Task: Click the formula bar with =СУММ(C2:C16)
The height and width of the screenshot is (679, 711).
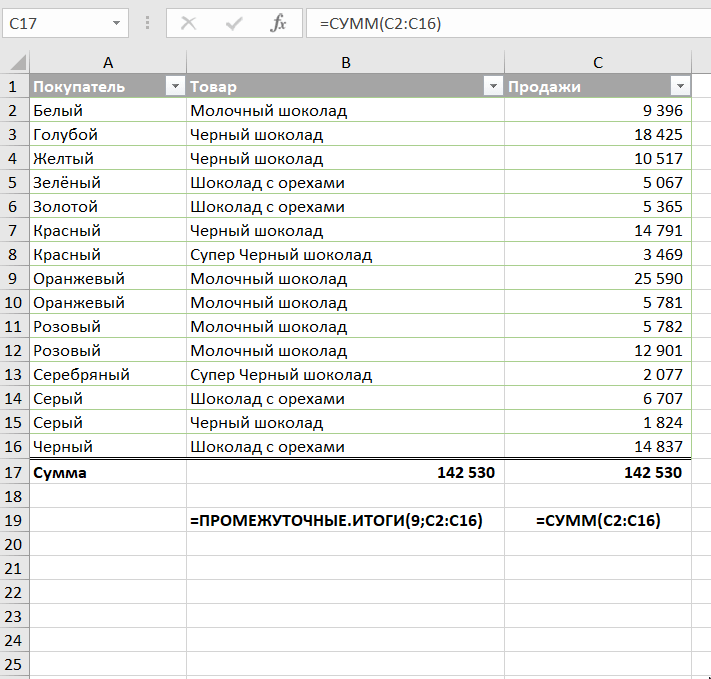Action: 500,23
